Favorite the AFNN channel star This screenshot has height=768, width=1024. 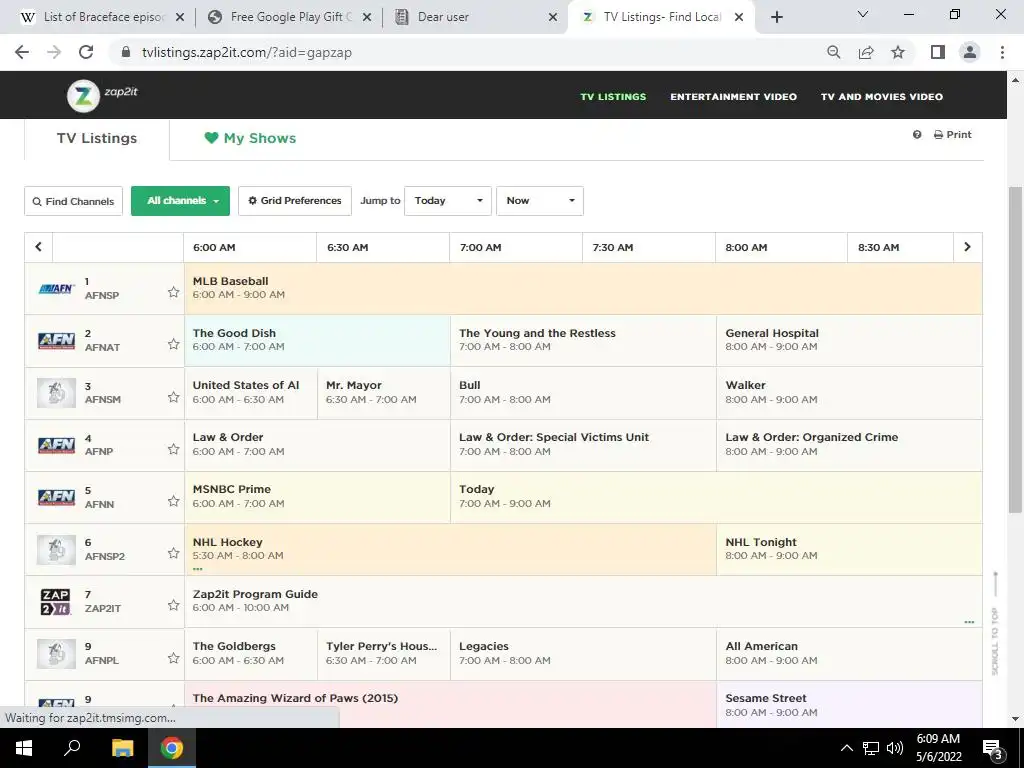173,501
